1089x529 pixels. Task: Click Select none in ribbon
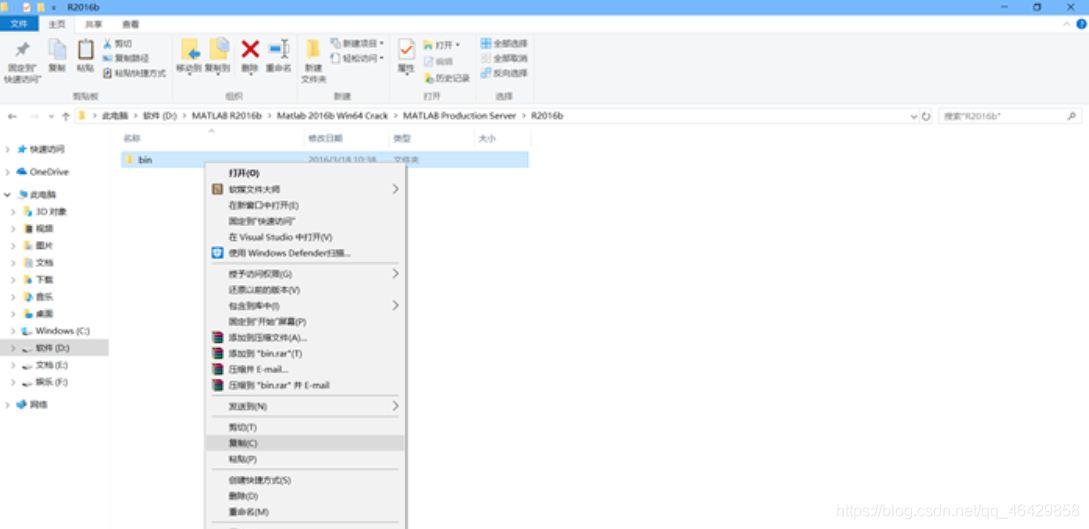coord(504,58)
